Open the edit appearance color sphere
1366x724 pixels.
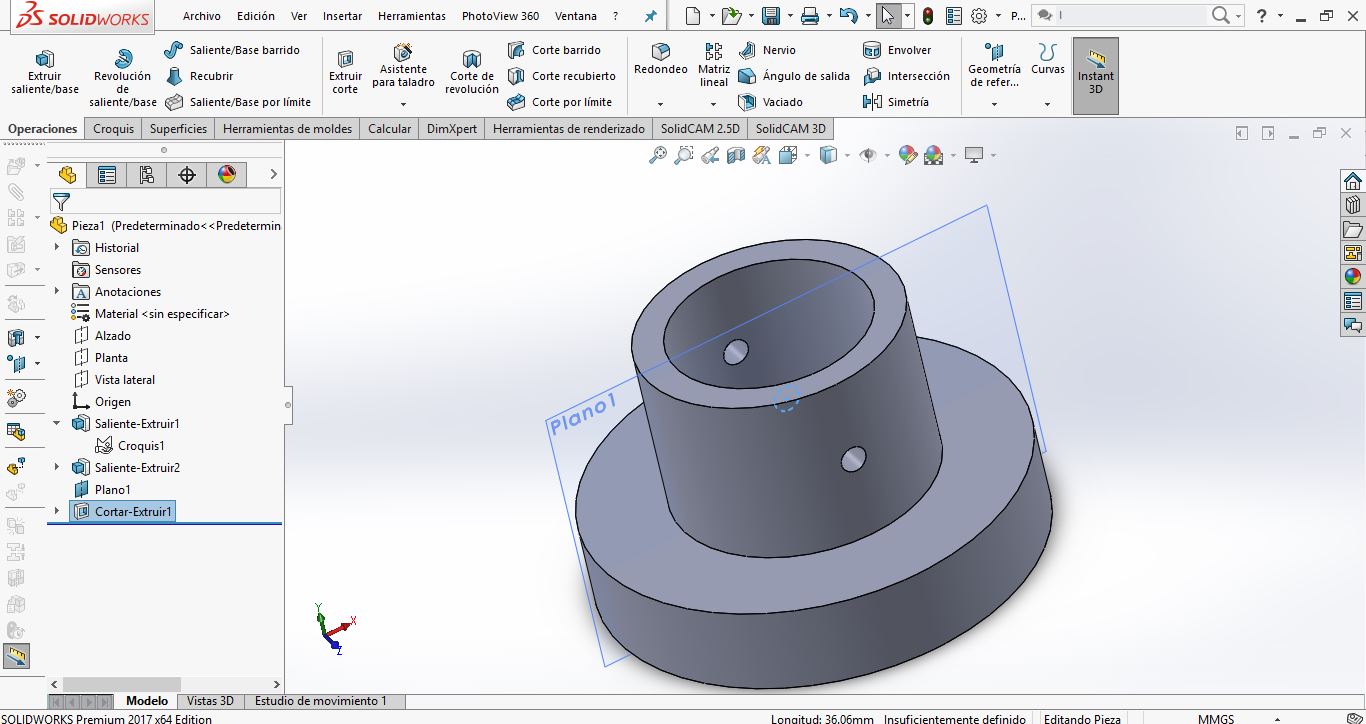point(907,155)
